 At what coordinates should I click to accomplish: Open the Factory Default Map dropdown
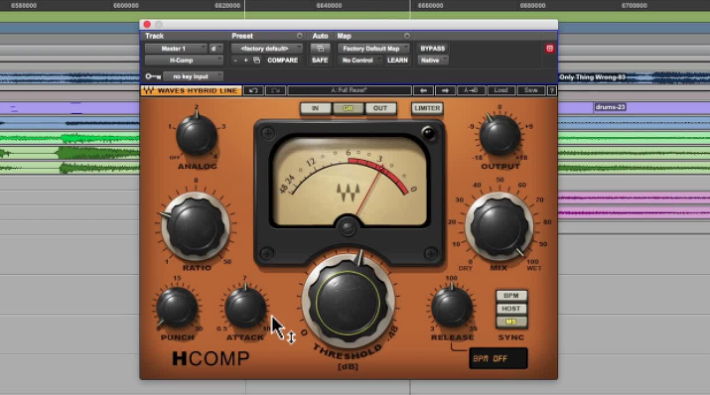coord(373,48)
